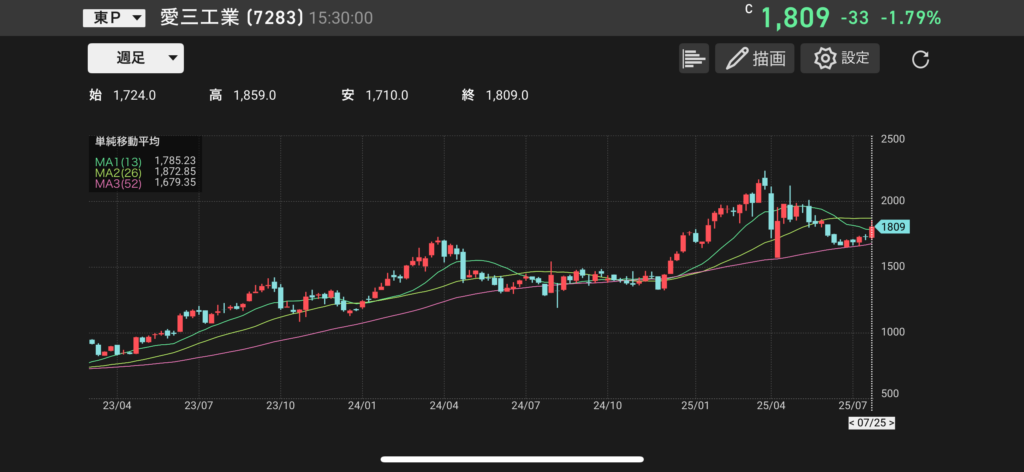Click the 07/25 date marker
This screenshot has height=472, width=1024.
tap(871, 423)
